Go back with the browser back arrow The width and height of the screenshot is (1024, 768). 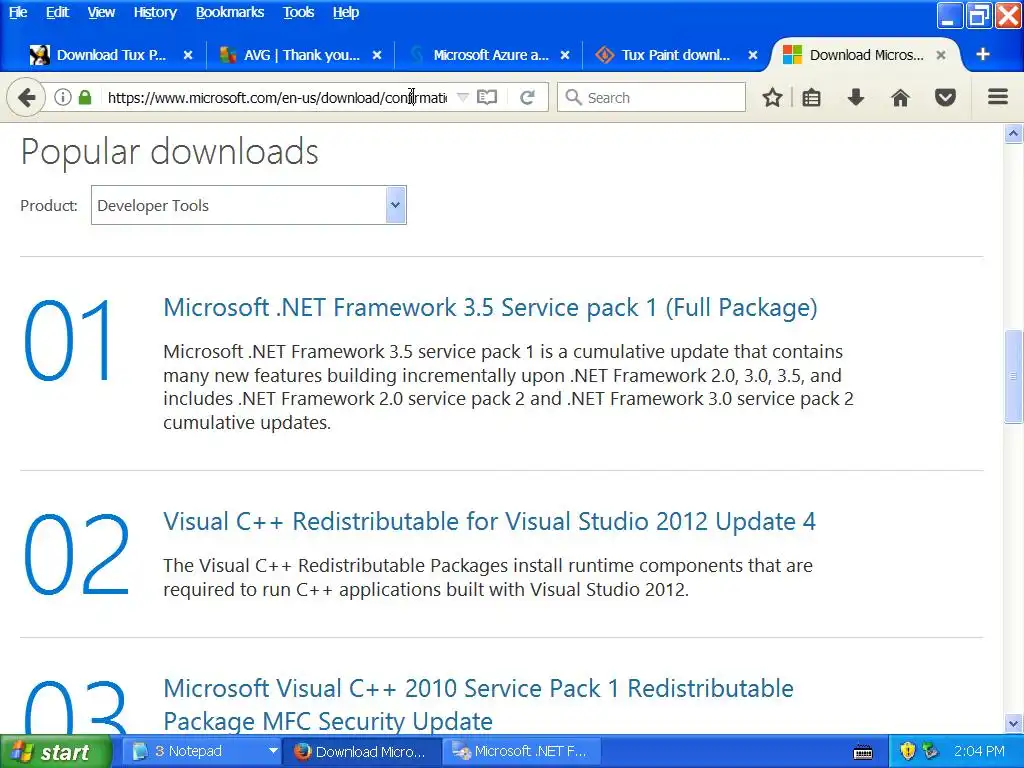click(x=26, y=98)
